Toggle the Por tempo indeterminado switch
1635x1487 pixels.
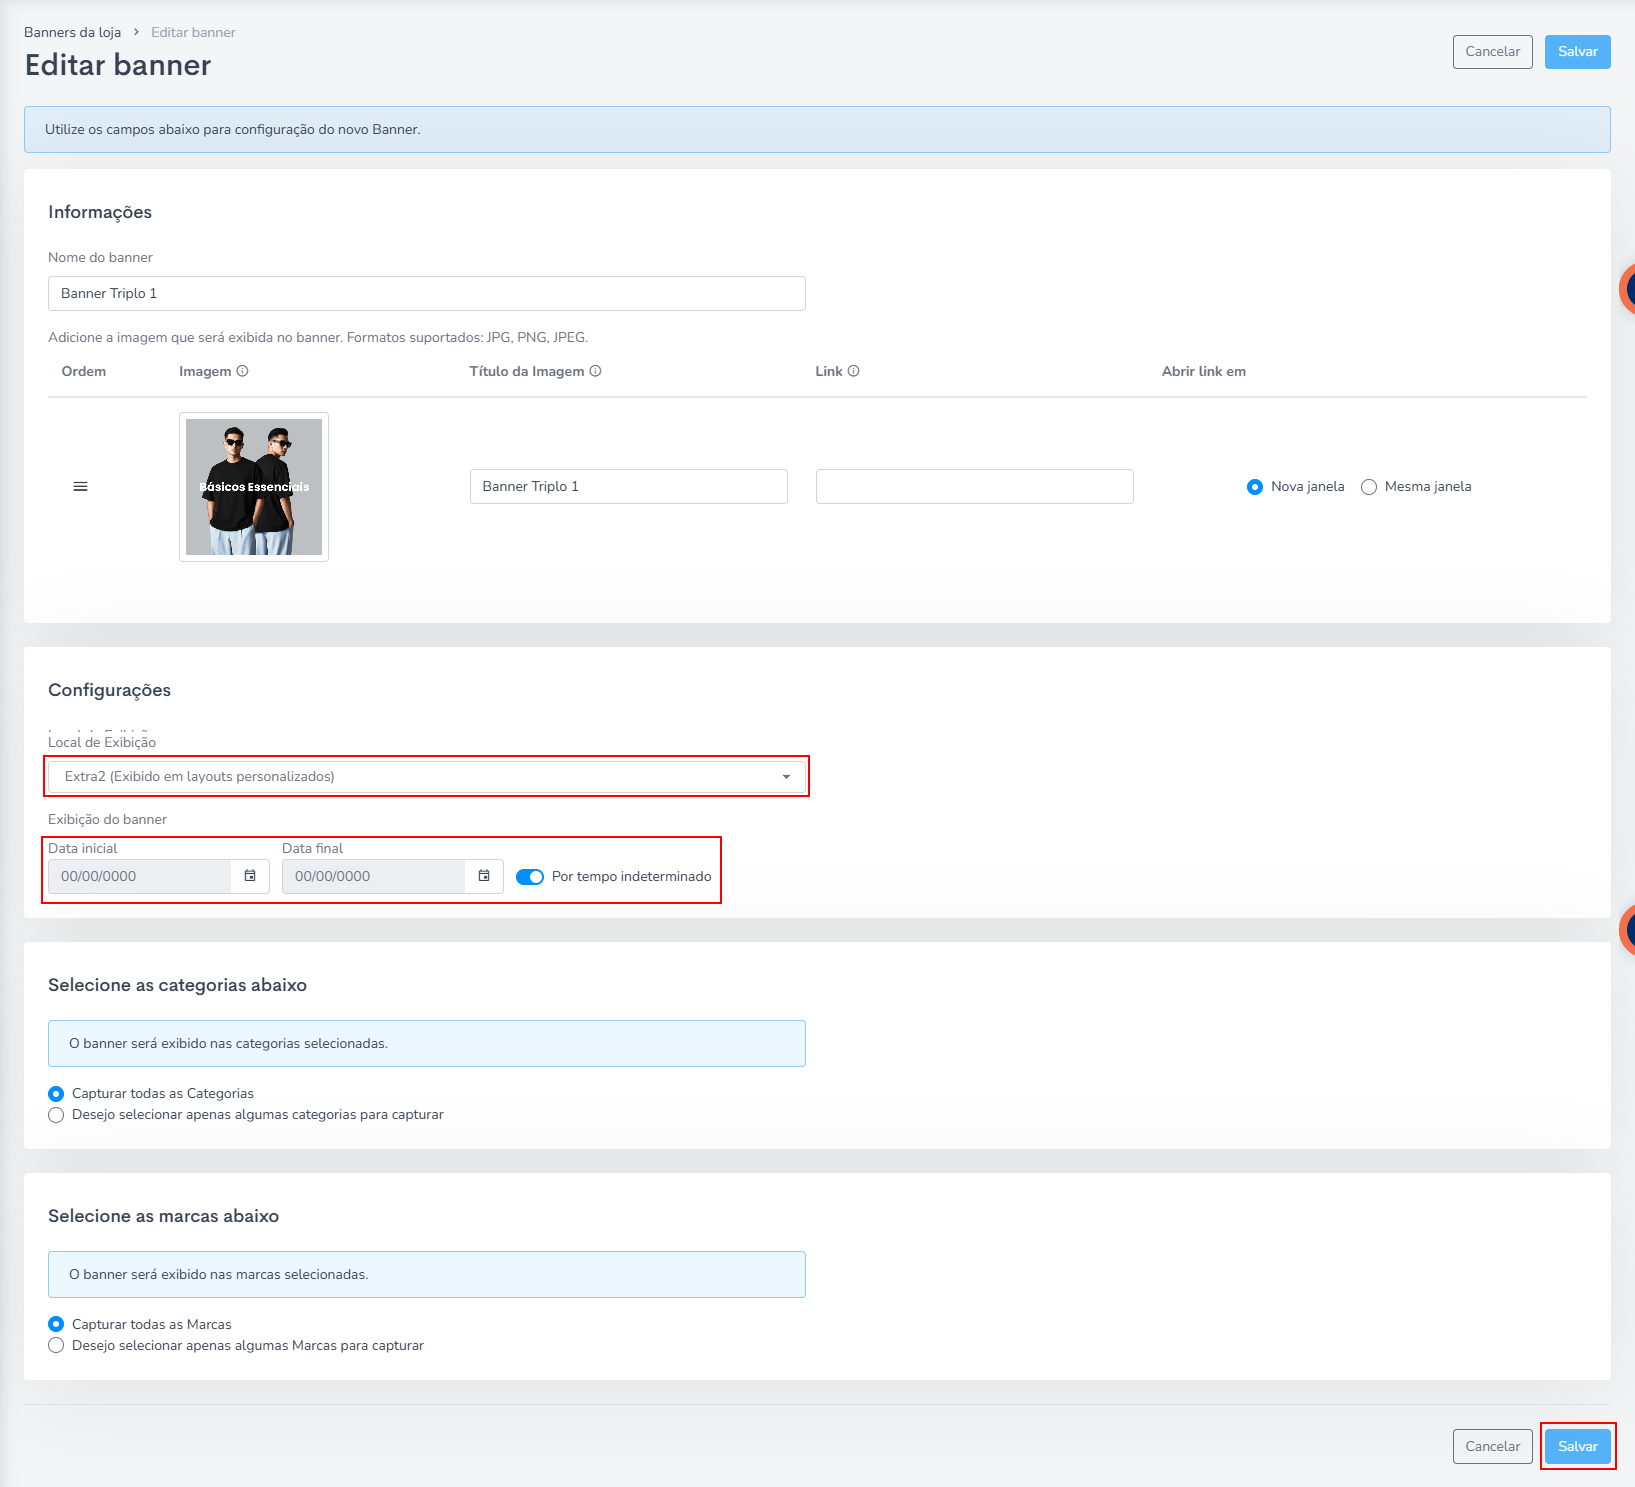[x=529, y=877]
